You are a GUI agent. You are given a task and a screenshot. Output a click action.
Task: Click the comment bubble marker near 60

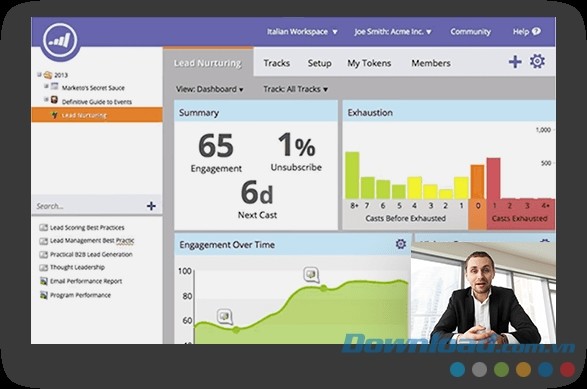pos(225,317)
